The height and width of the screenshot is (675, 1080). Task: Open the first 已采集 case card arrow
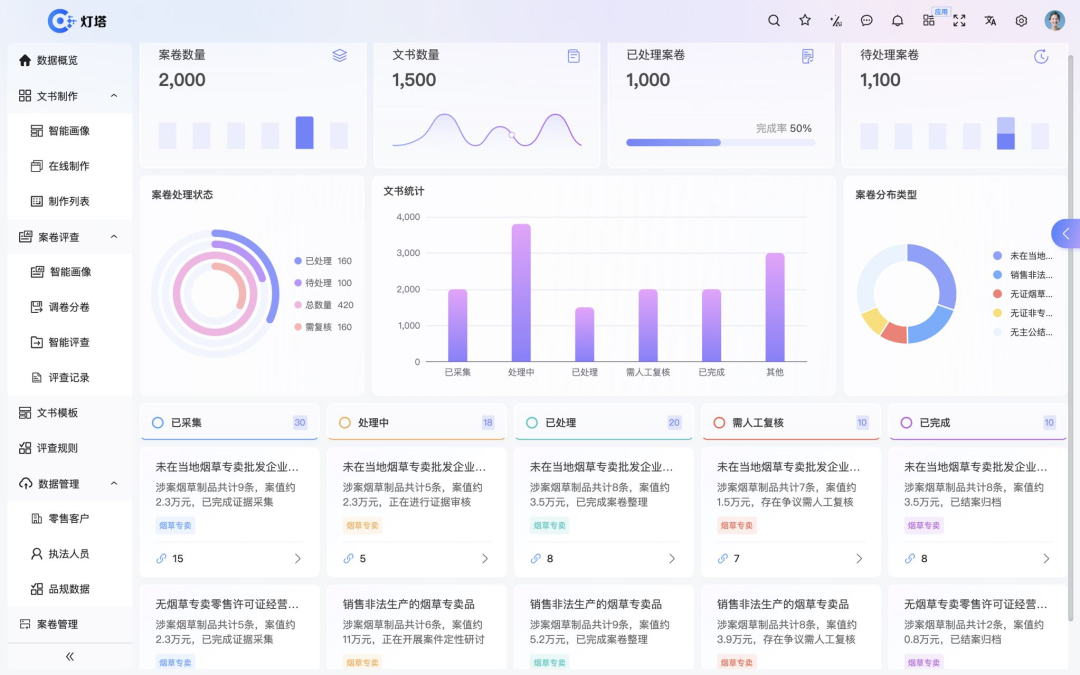[297, 559]
